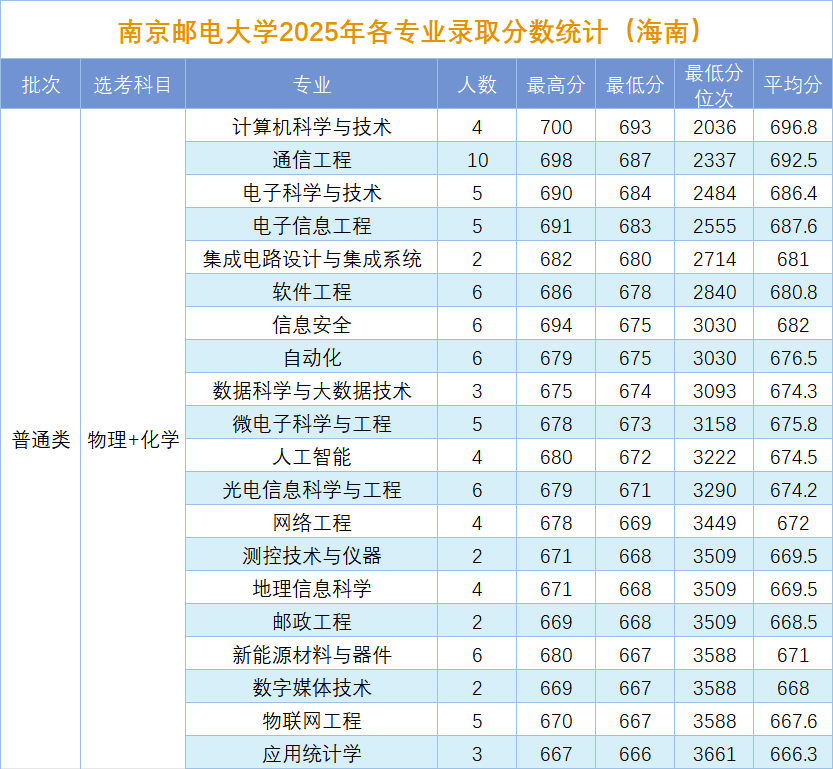Click average score 692.5
This screenshot has height=769, width=833.
click(793, 160)
